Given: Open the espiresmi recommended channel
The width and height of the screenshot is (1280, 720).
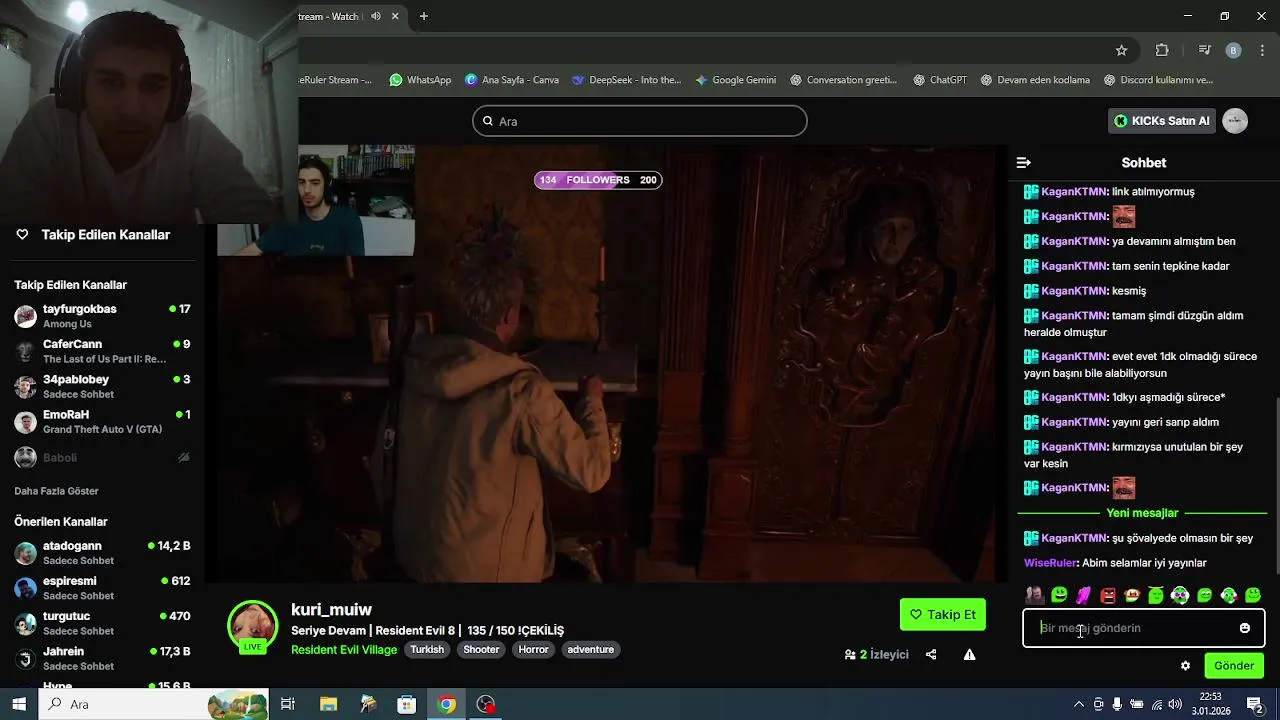Looking at the screenshot, I should coord(102,588).
